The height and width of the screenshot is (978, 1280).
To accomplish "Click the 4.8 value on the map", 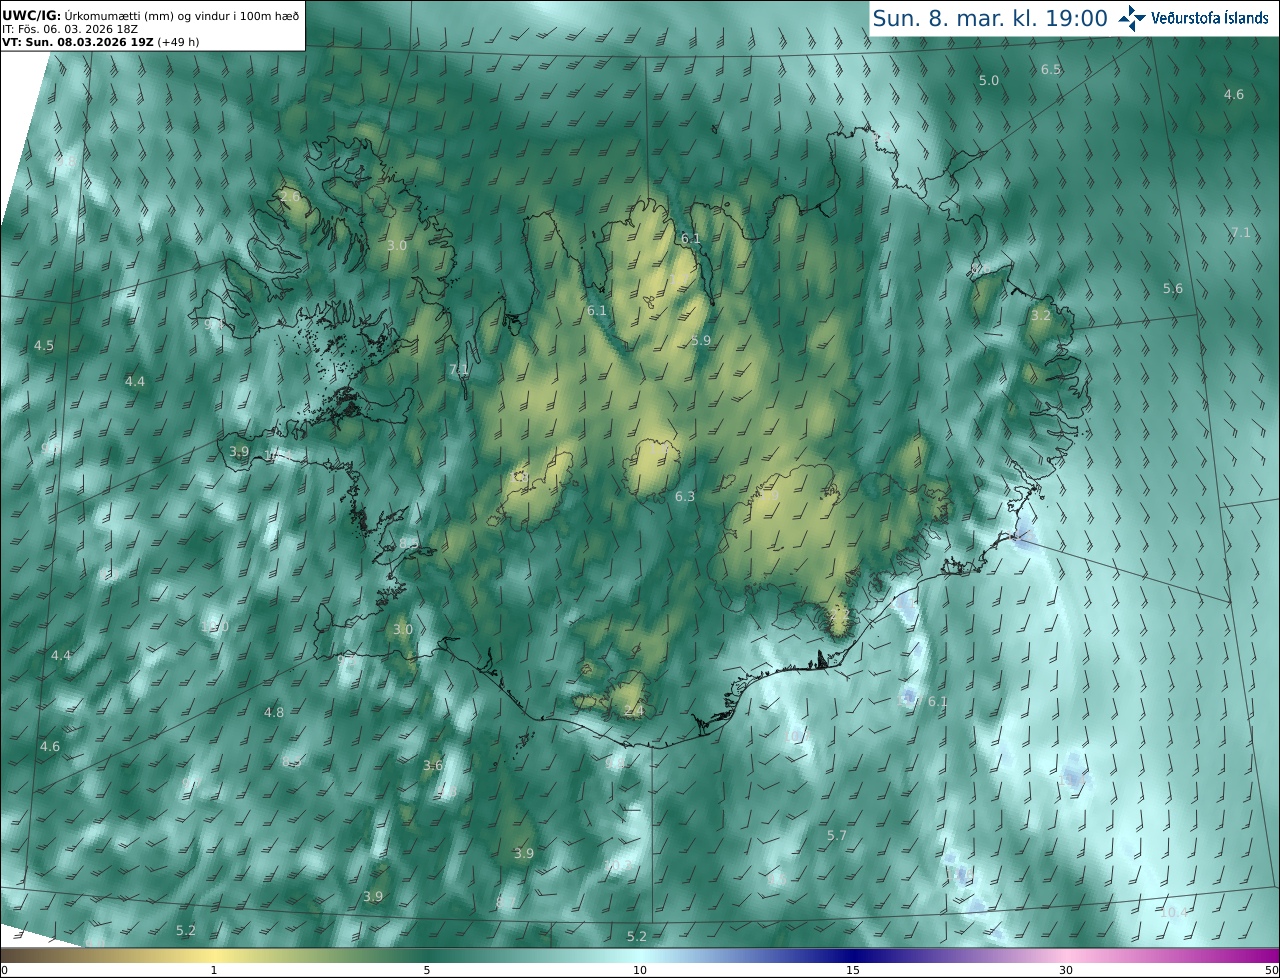I will click(273, 712).
